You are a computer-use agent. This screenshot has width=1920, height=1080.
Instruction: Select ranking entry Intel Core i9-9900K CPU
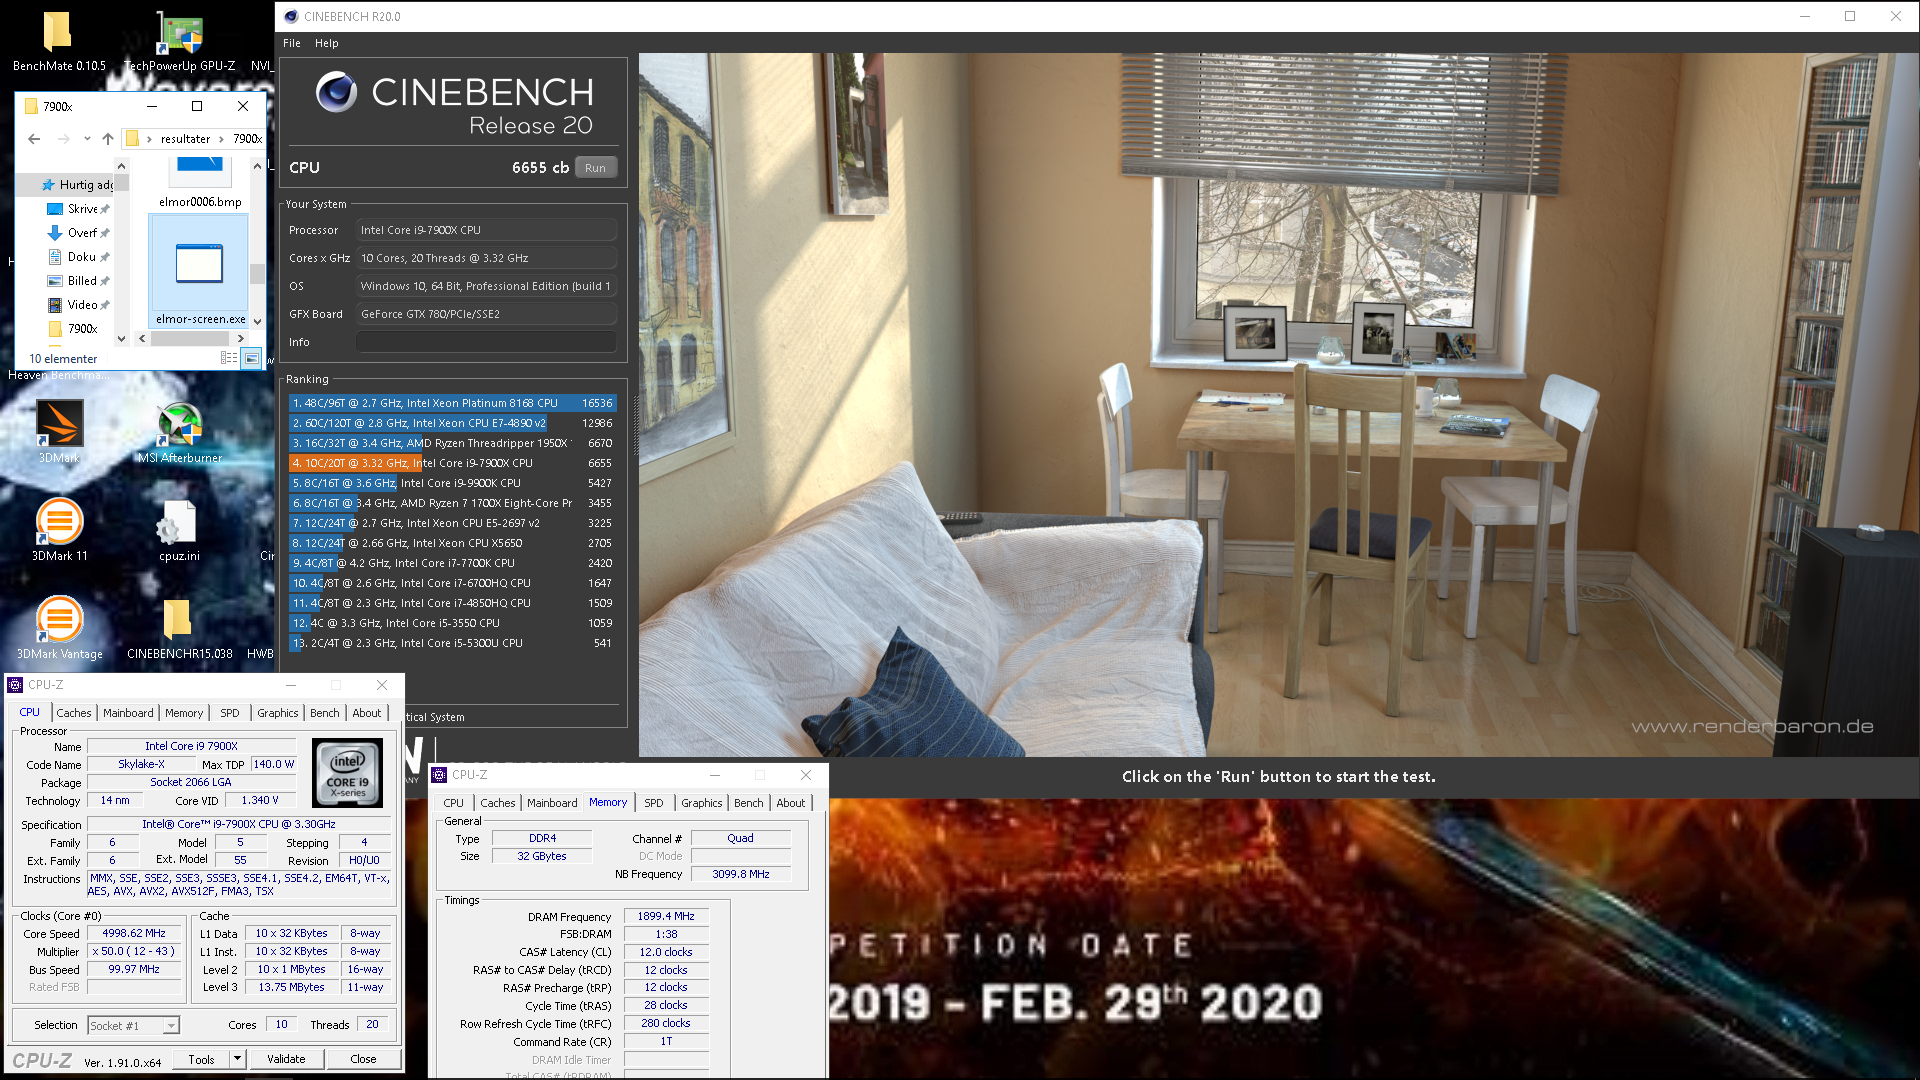coord(452,483)
